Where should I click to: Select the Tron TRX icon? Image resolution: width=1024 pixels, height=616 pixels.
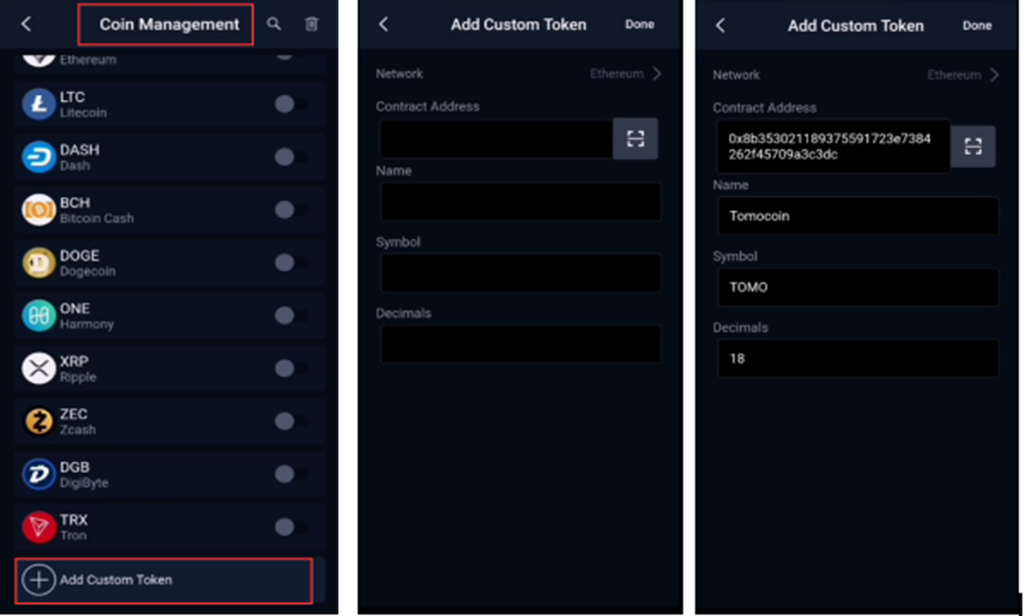point(39,527)
